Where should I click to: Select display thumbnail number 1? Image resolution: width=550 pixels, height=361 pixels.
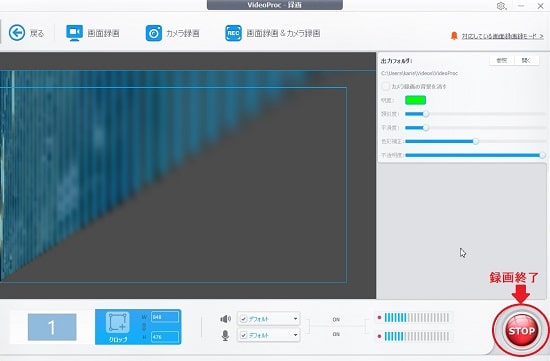point(52,327)
